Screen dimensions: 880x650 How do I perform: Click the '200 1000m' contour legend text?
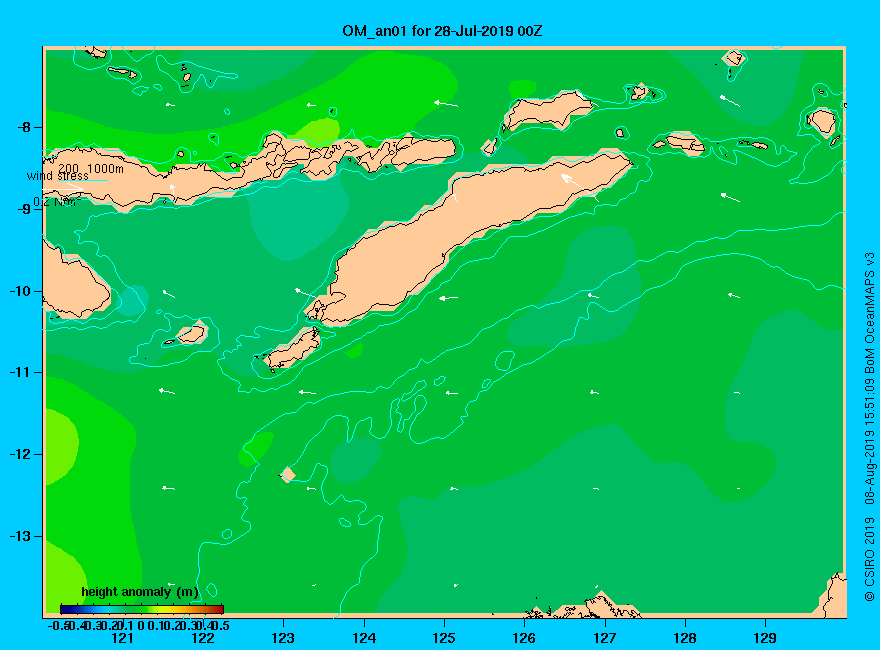[x=91, y=168]
